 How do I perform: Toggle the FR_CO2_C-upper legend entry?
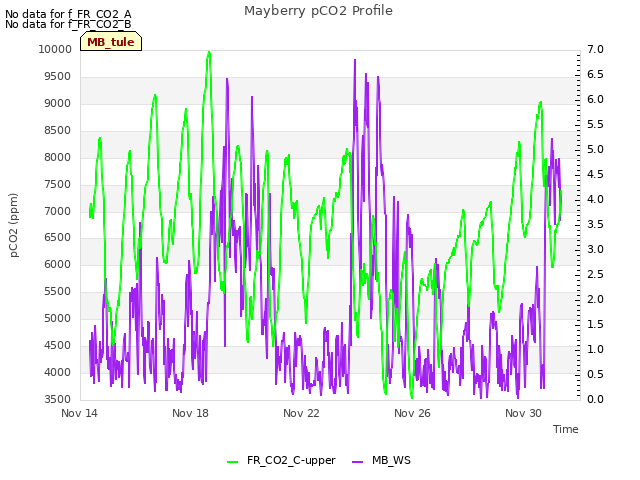tap(281, 460)
